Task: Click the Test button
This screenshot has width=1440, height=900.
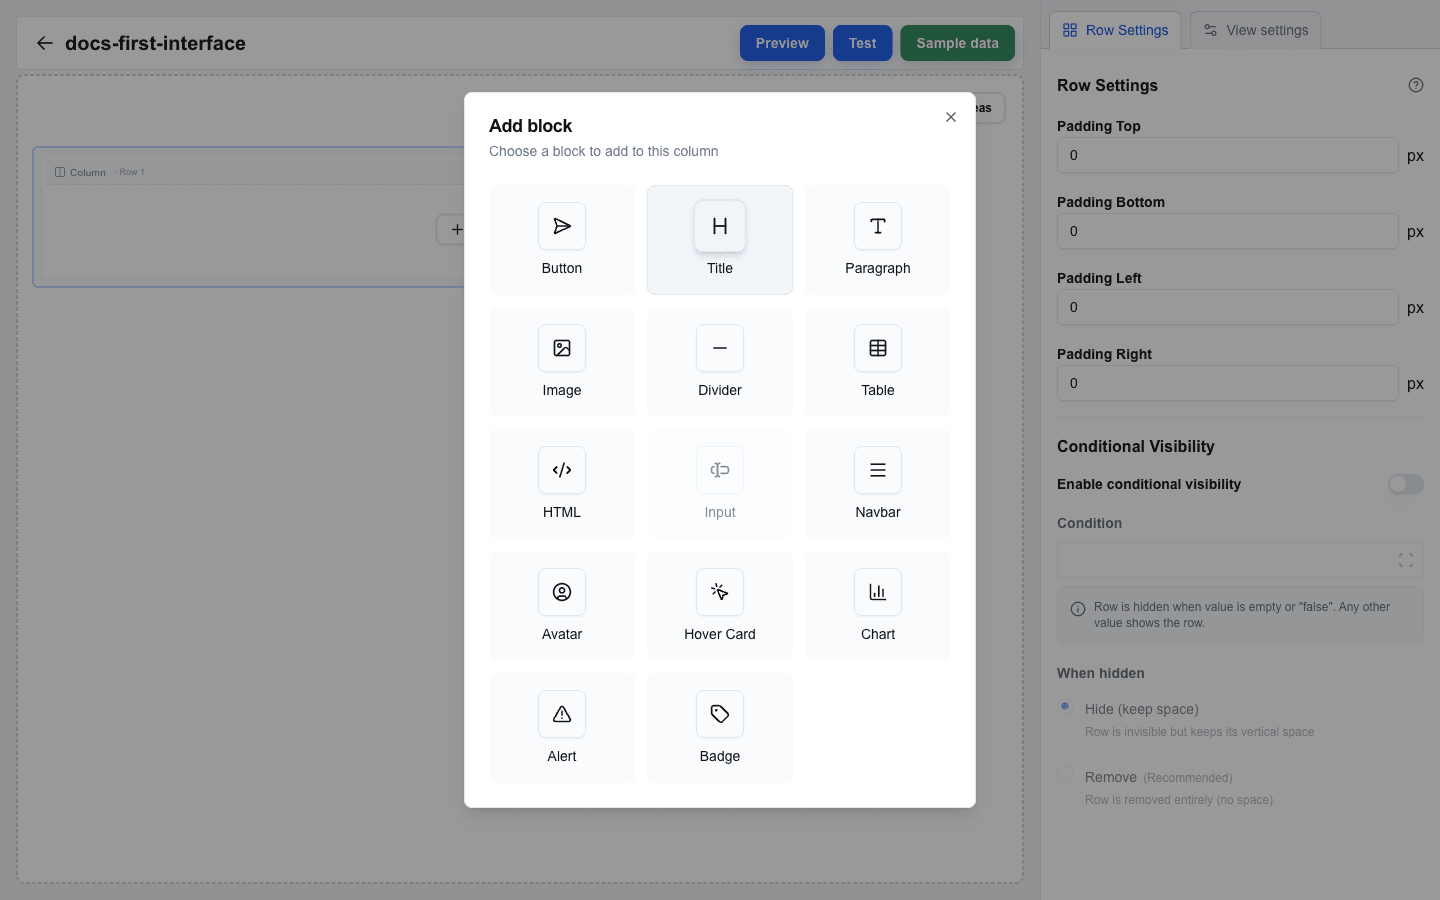Action: point(863,43)
